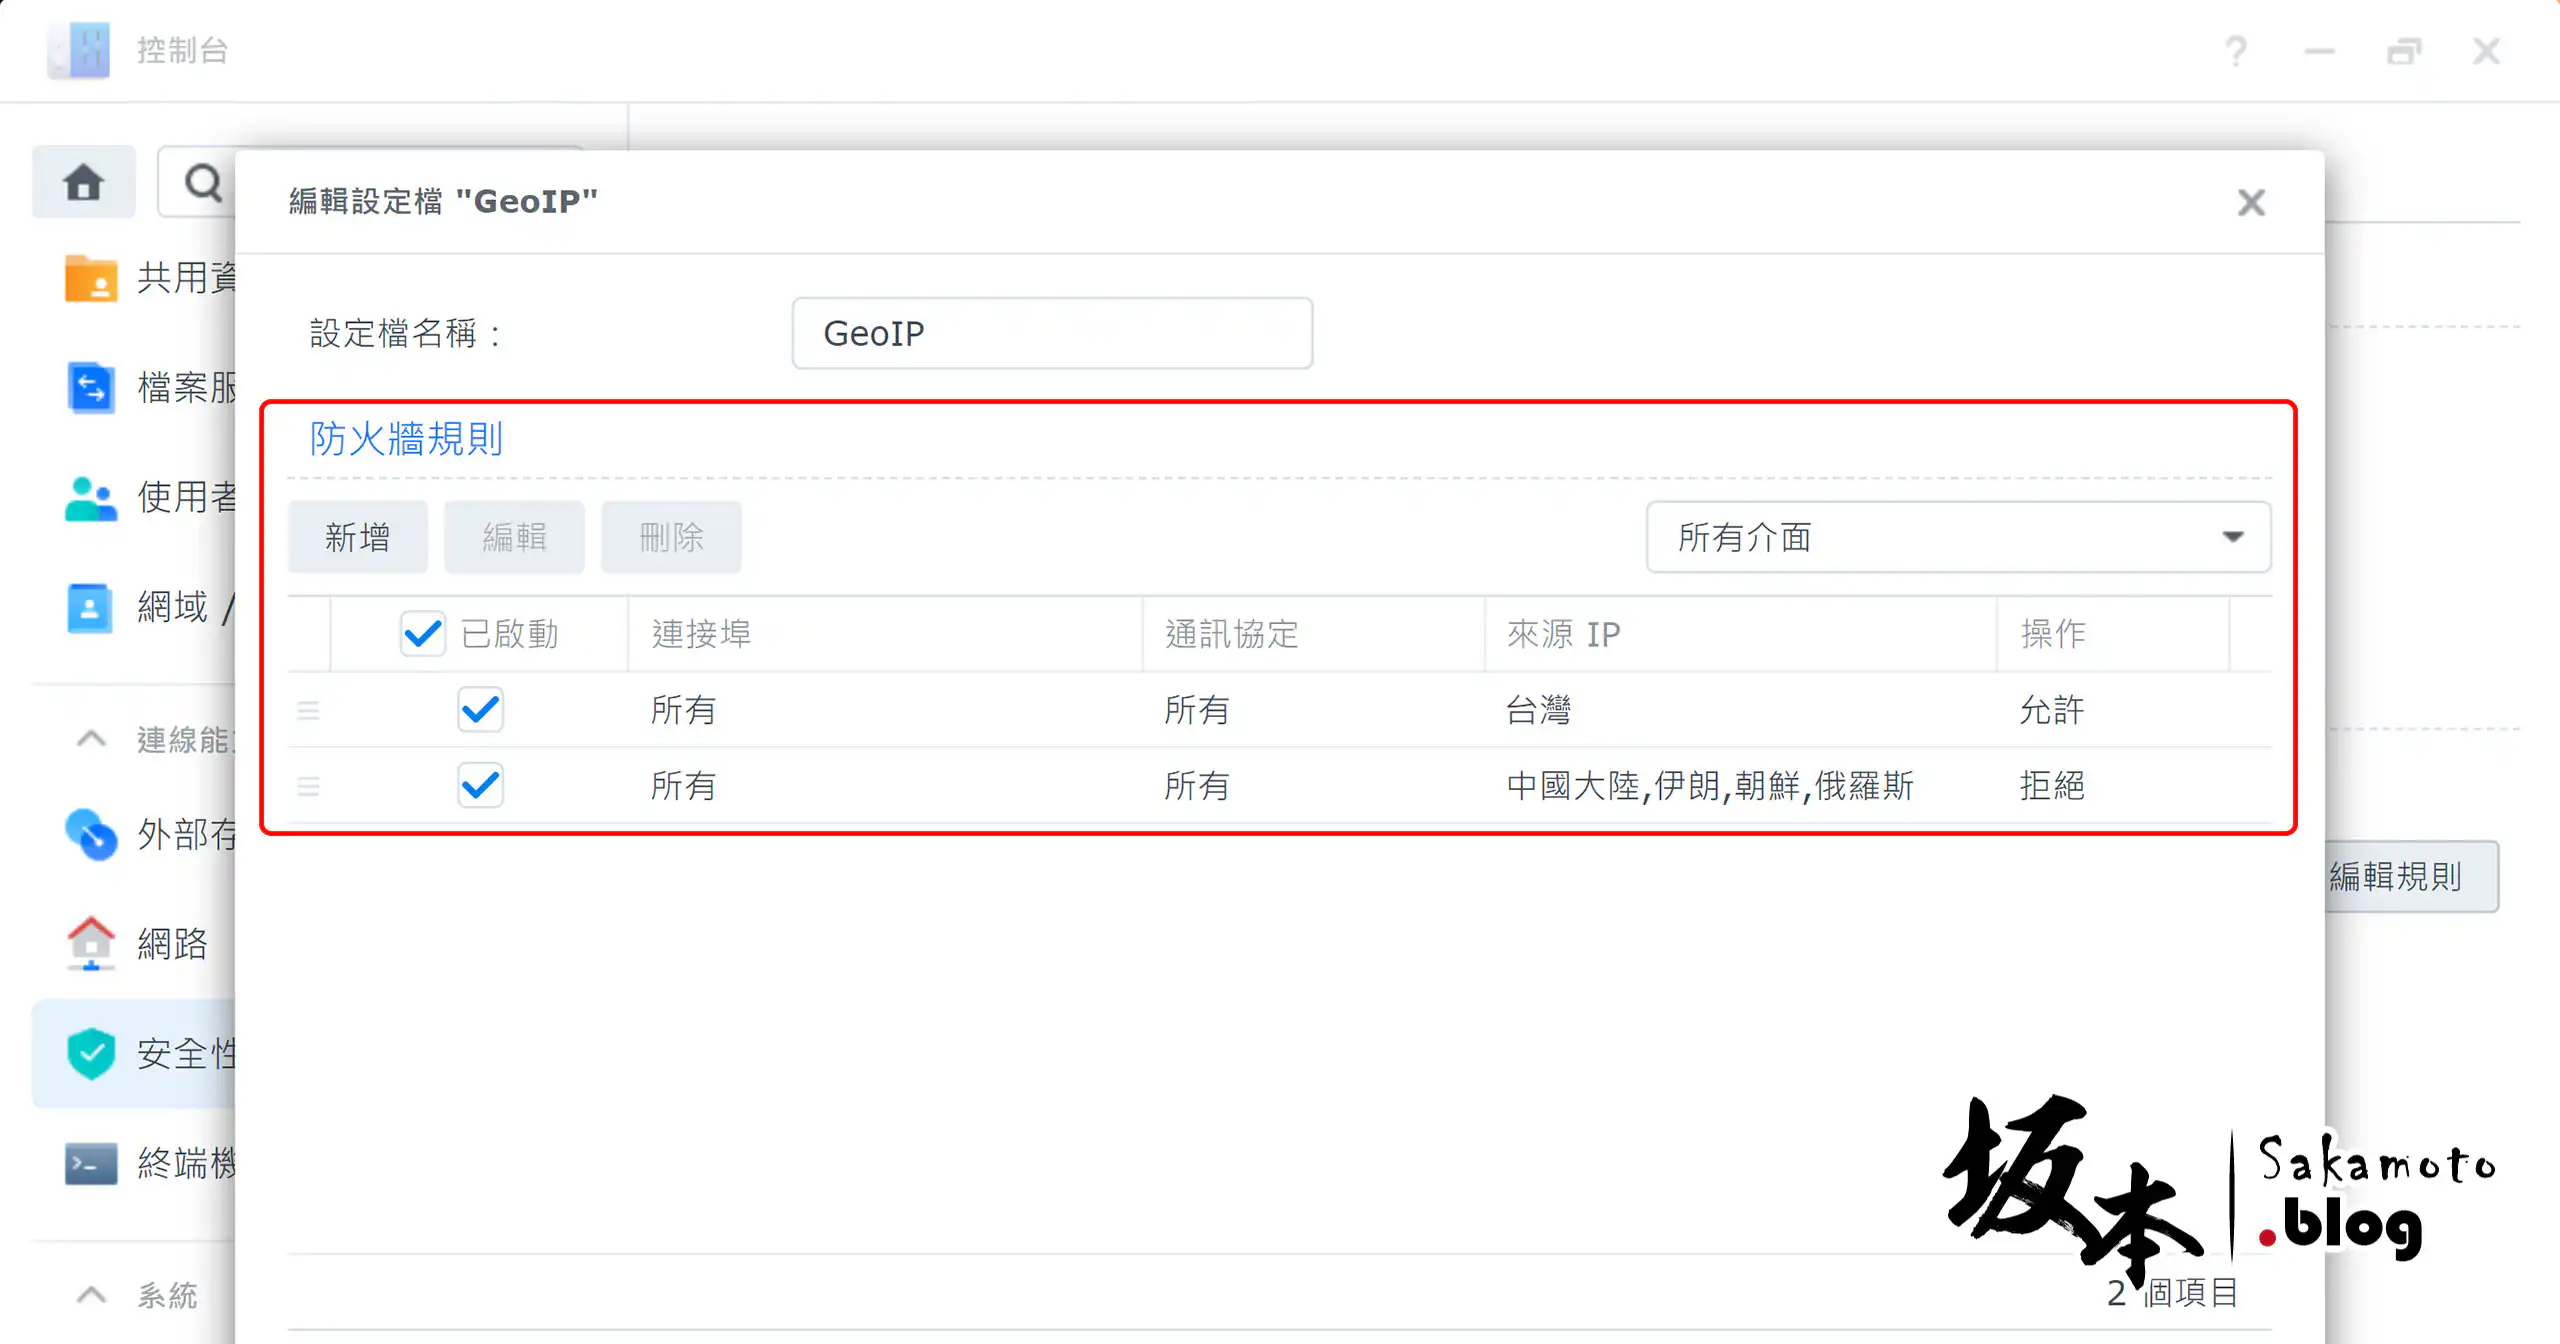
Task: Open the Network (網路) house icon
Action: point(90,943)
